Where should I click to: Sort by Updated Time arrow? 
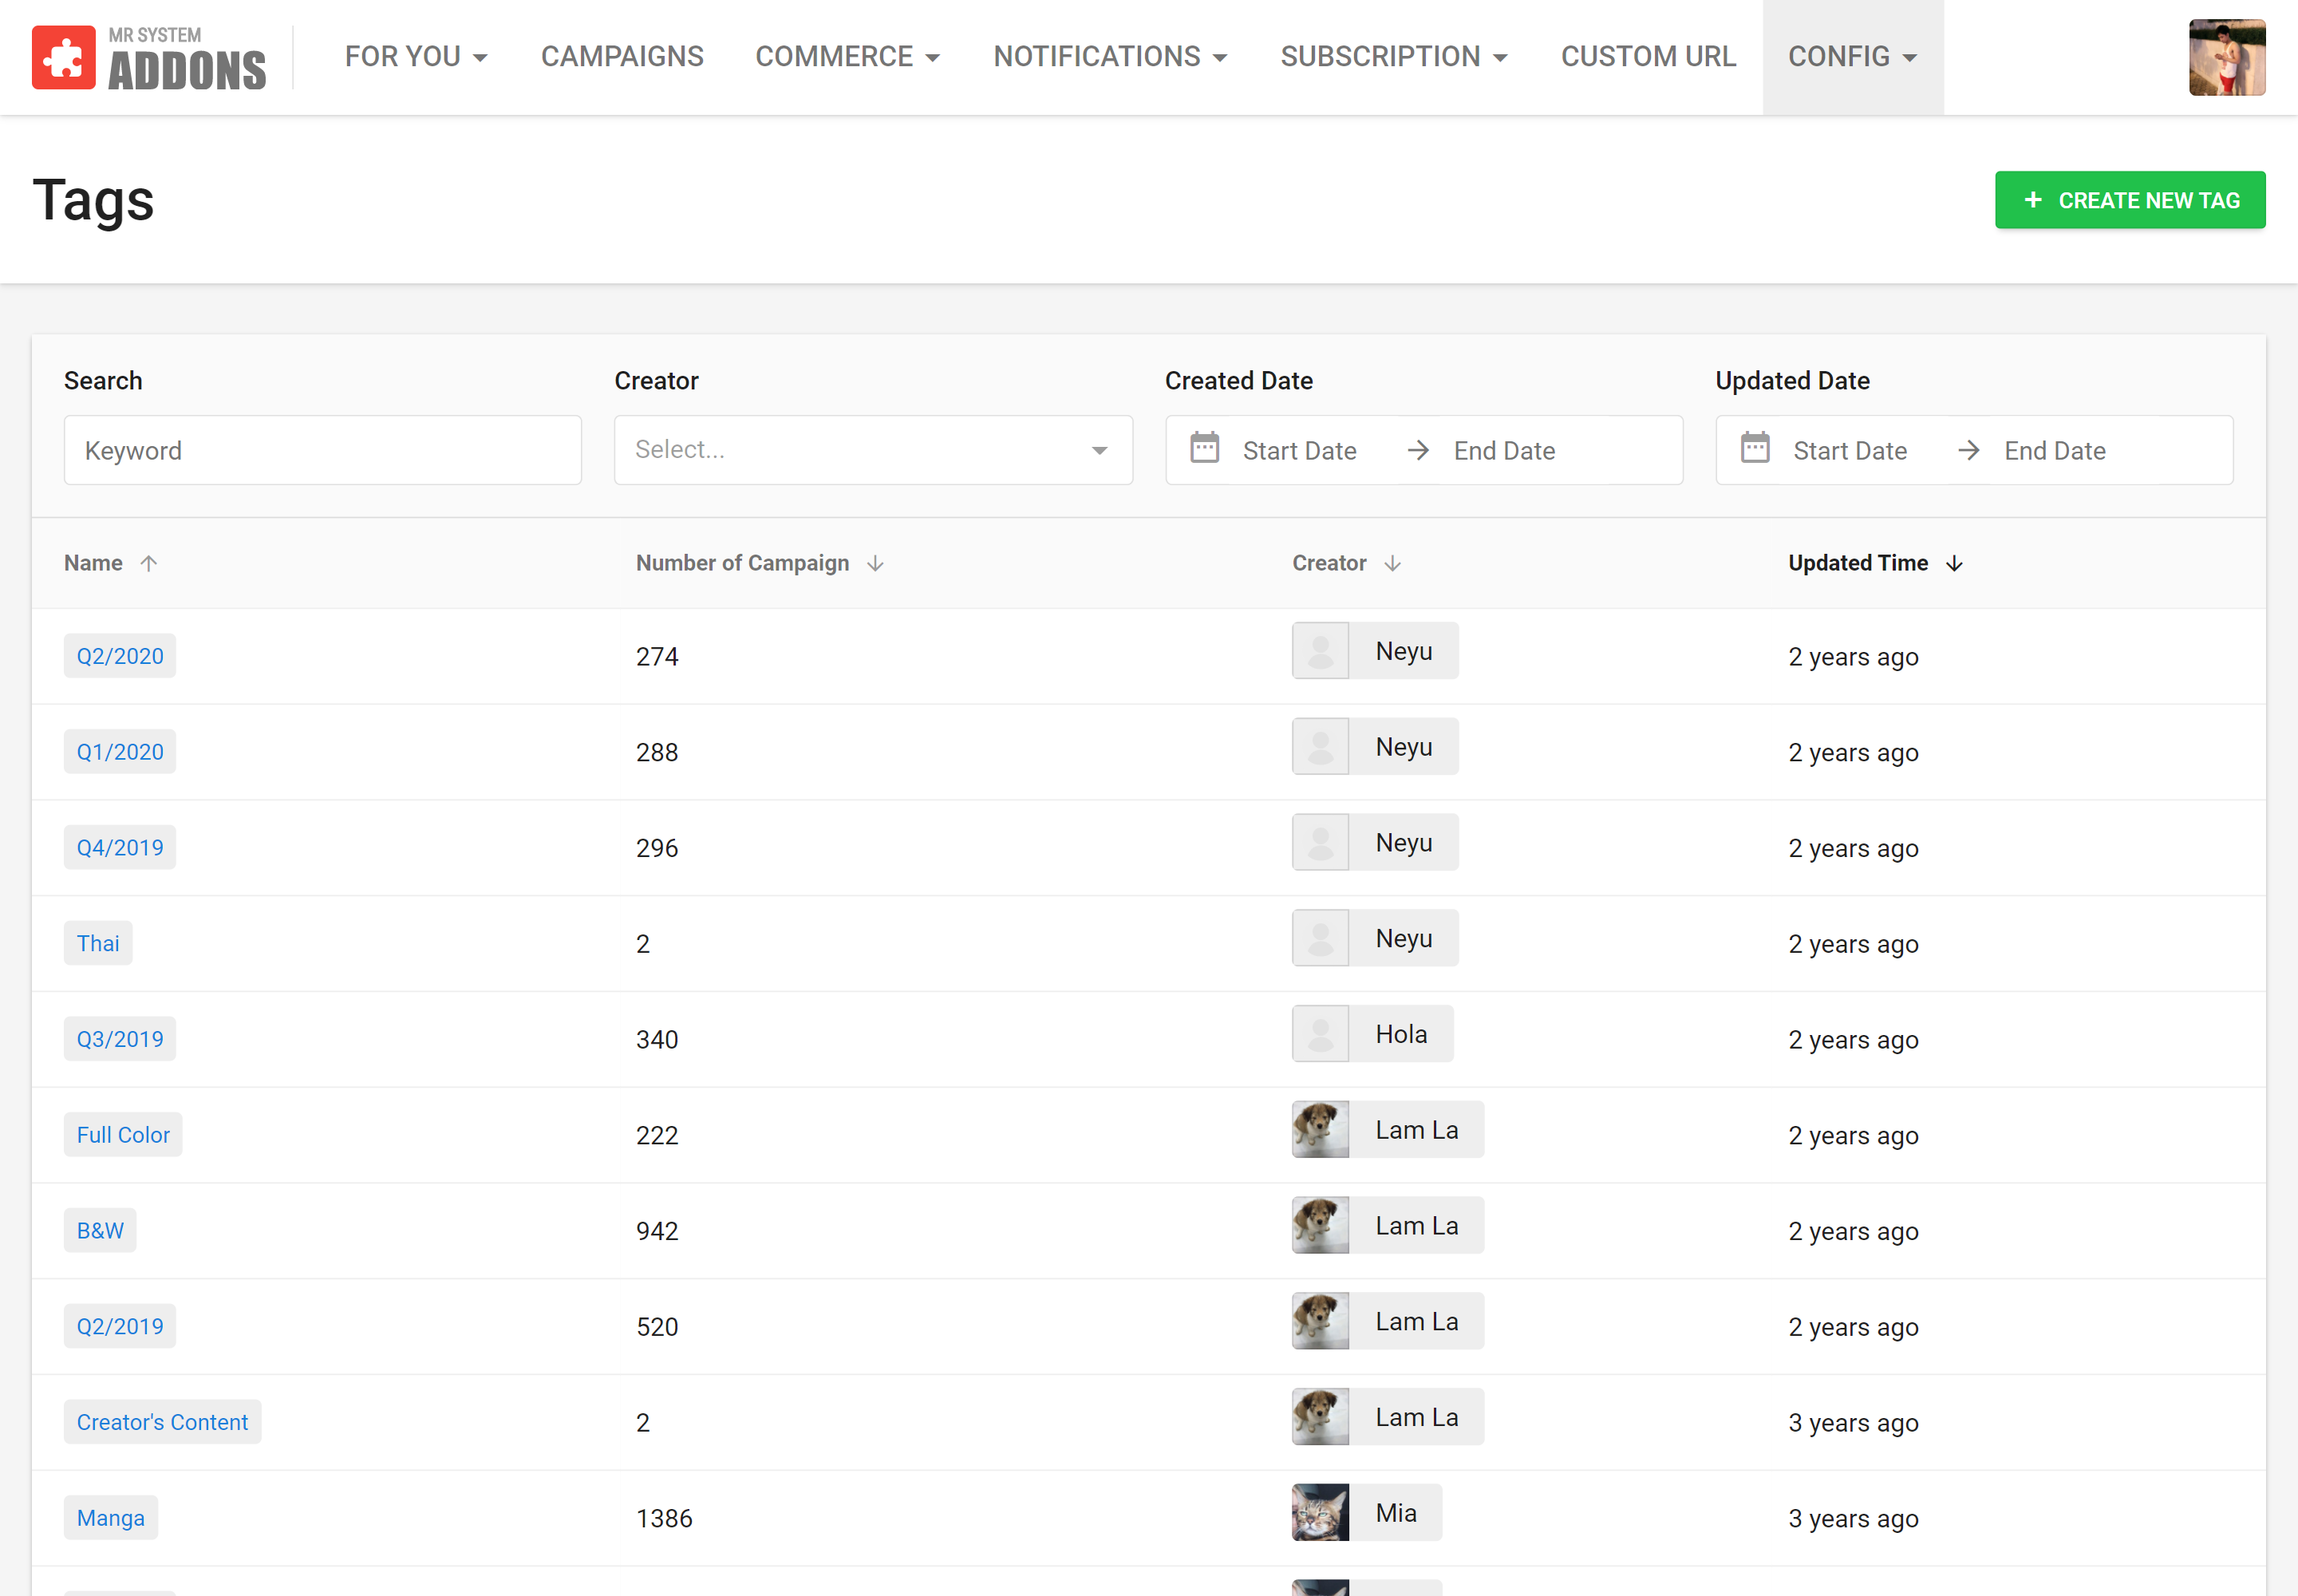pyautogui.click(x=1954, y=564)
